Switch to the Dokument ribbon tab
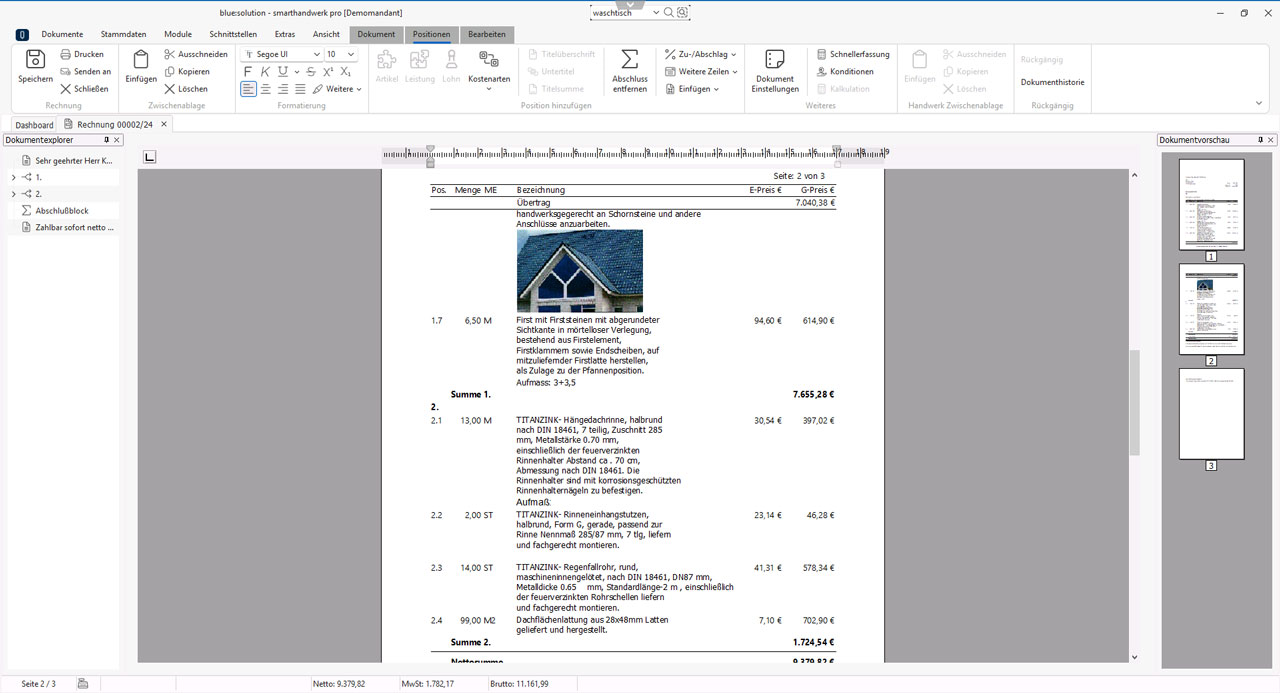Viewport: 1280px width, 693px height. point(377,34)
